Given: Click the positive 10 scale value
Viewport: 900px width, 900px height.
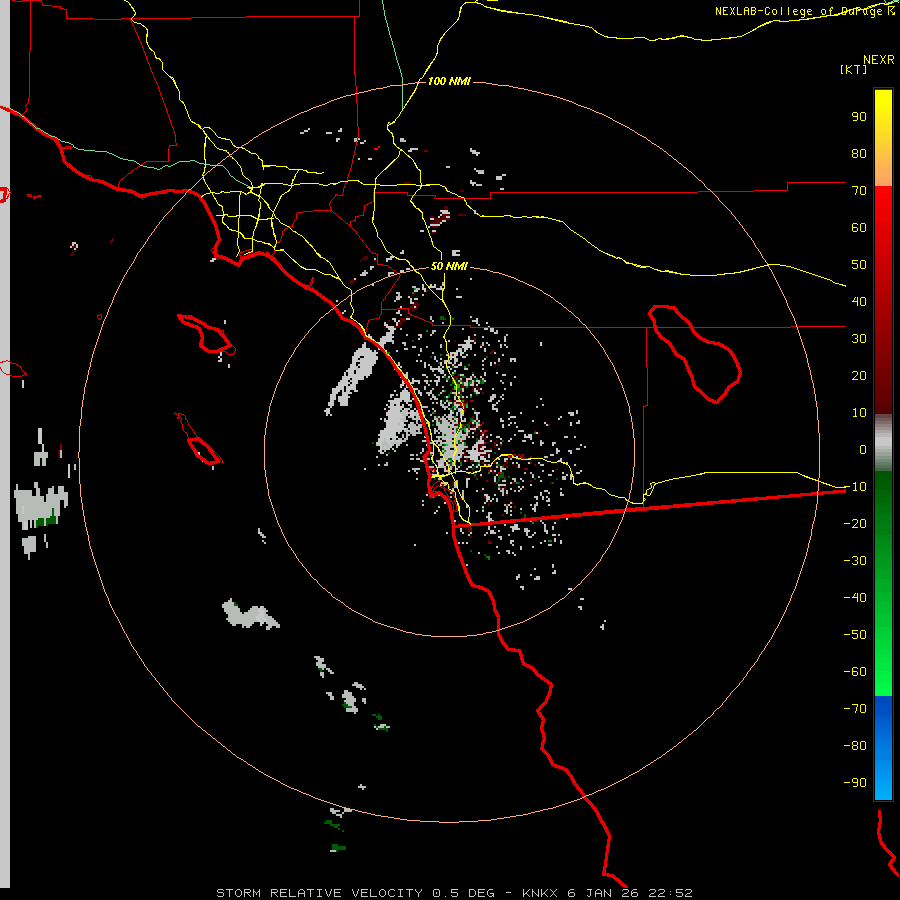Looking at the screenshot, I should pos(859,413).
